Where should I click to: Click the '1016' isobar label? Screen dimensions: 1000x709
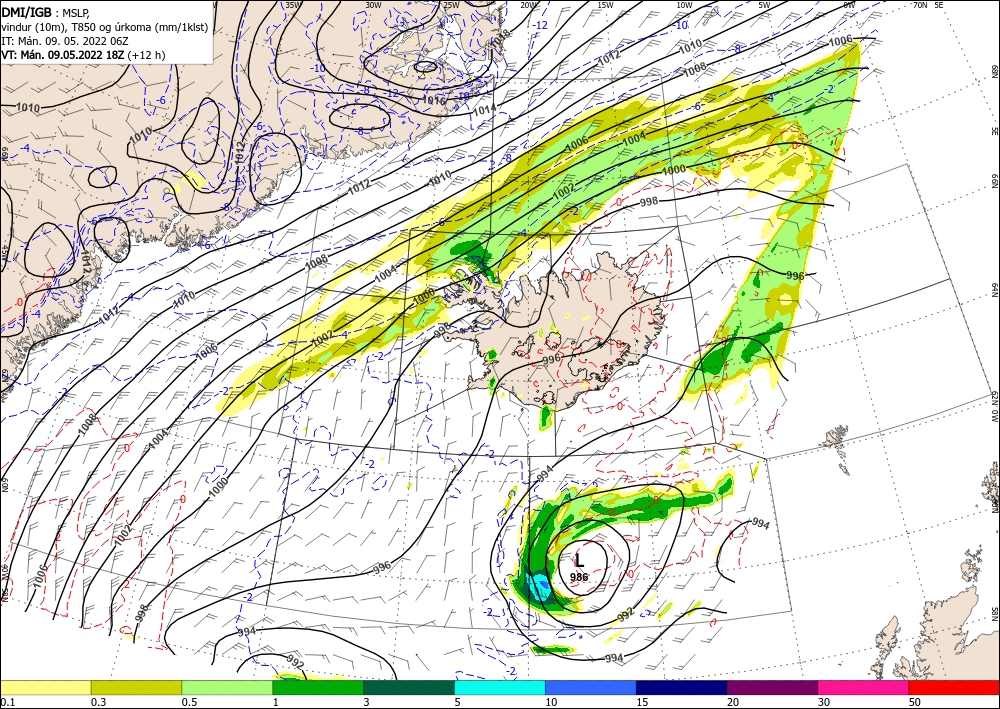(x=434, y=100)
